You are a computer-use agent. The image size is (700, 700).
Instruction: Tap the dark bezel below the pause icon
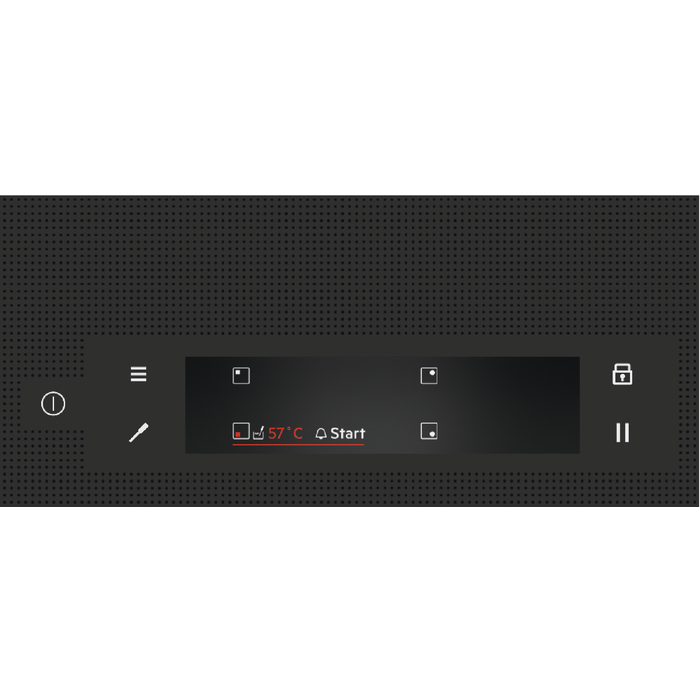point(622,458)
